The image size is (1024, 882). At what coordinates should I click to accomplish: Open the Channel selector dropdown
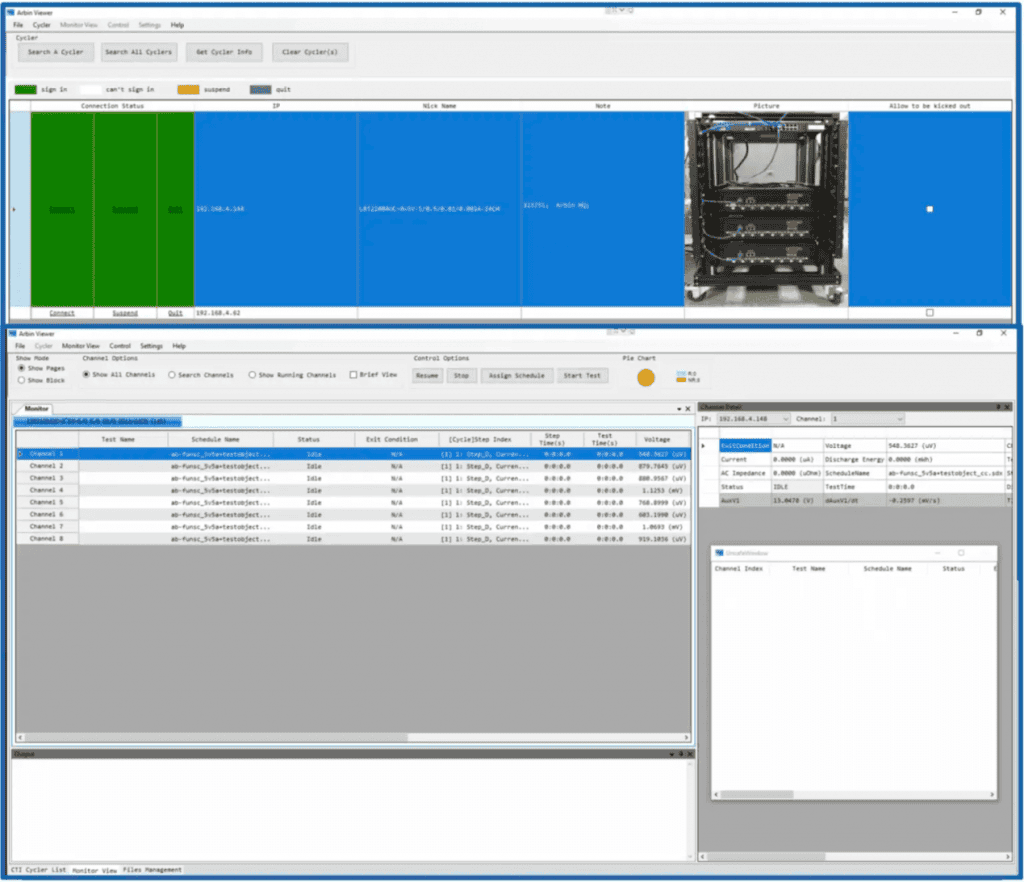[900, 418]
